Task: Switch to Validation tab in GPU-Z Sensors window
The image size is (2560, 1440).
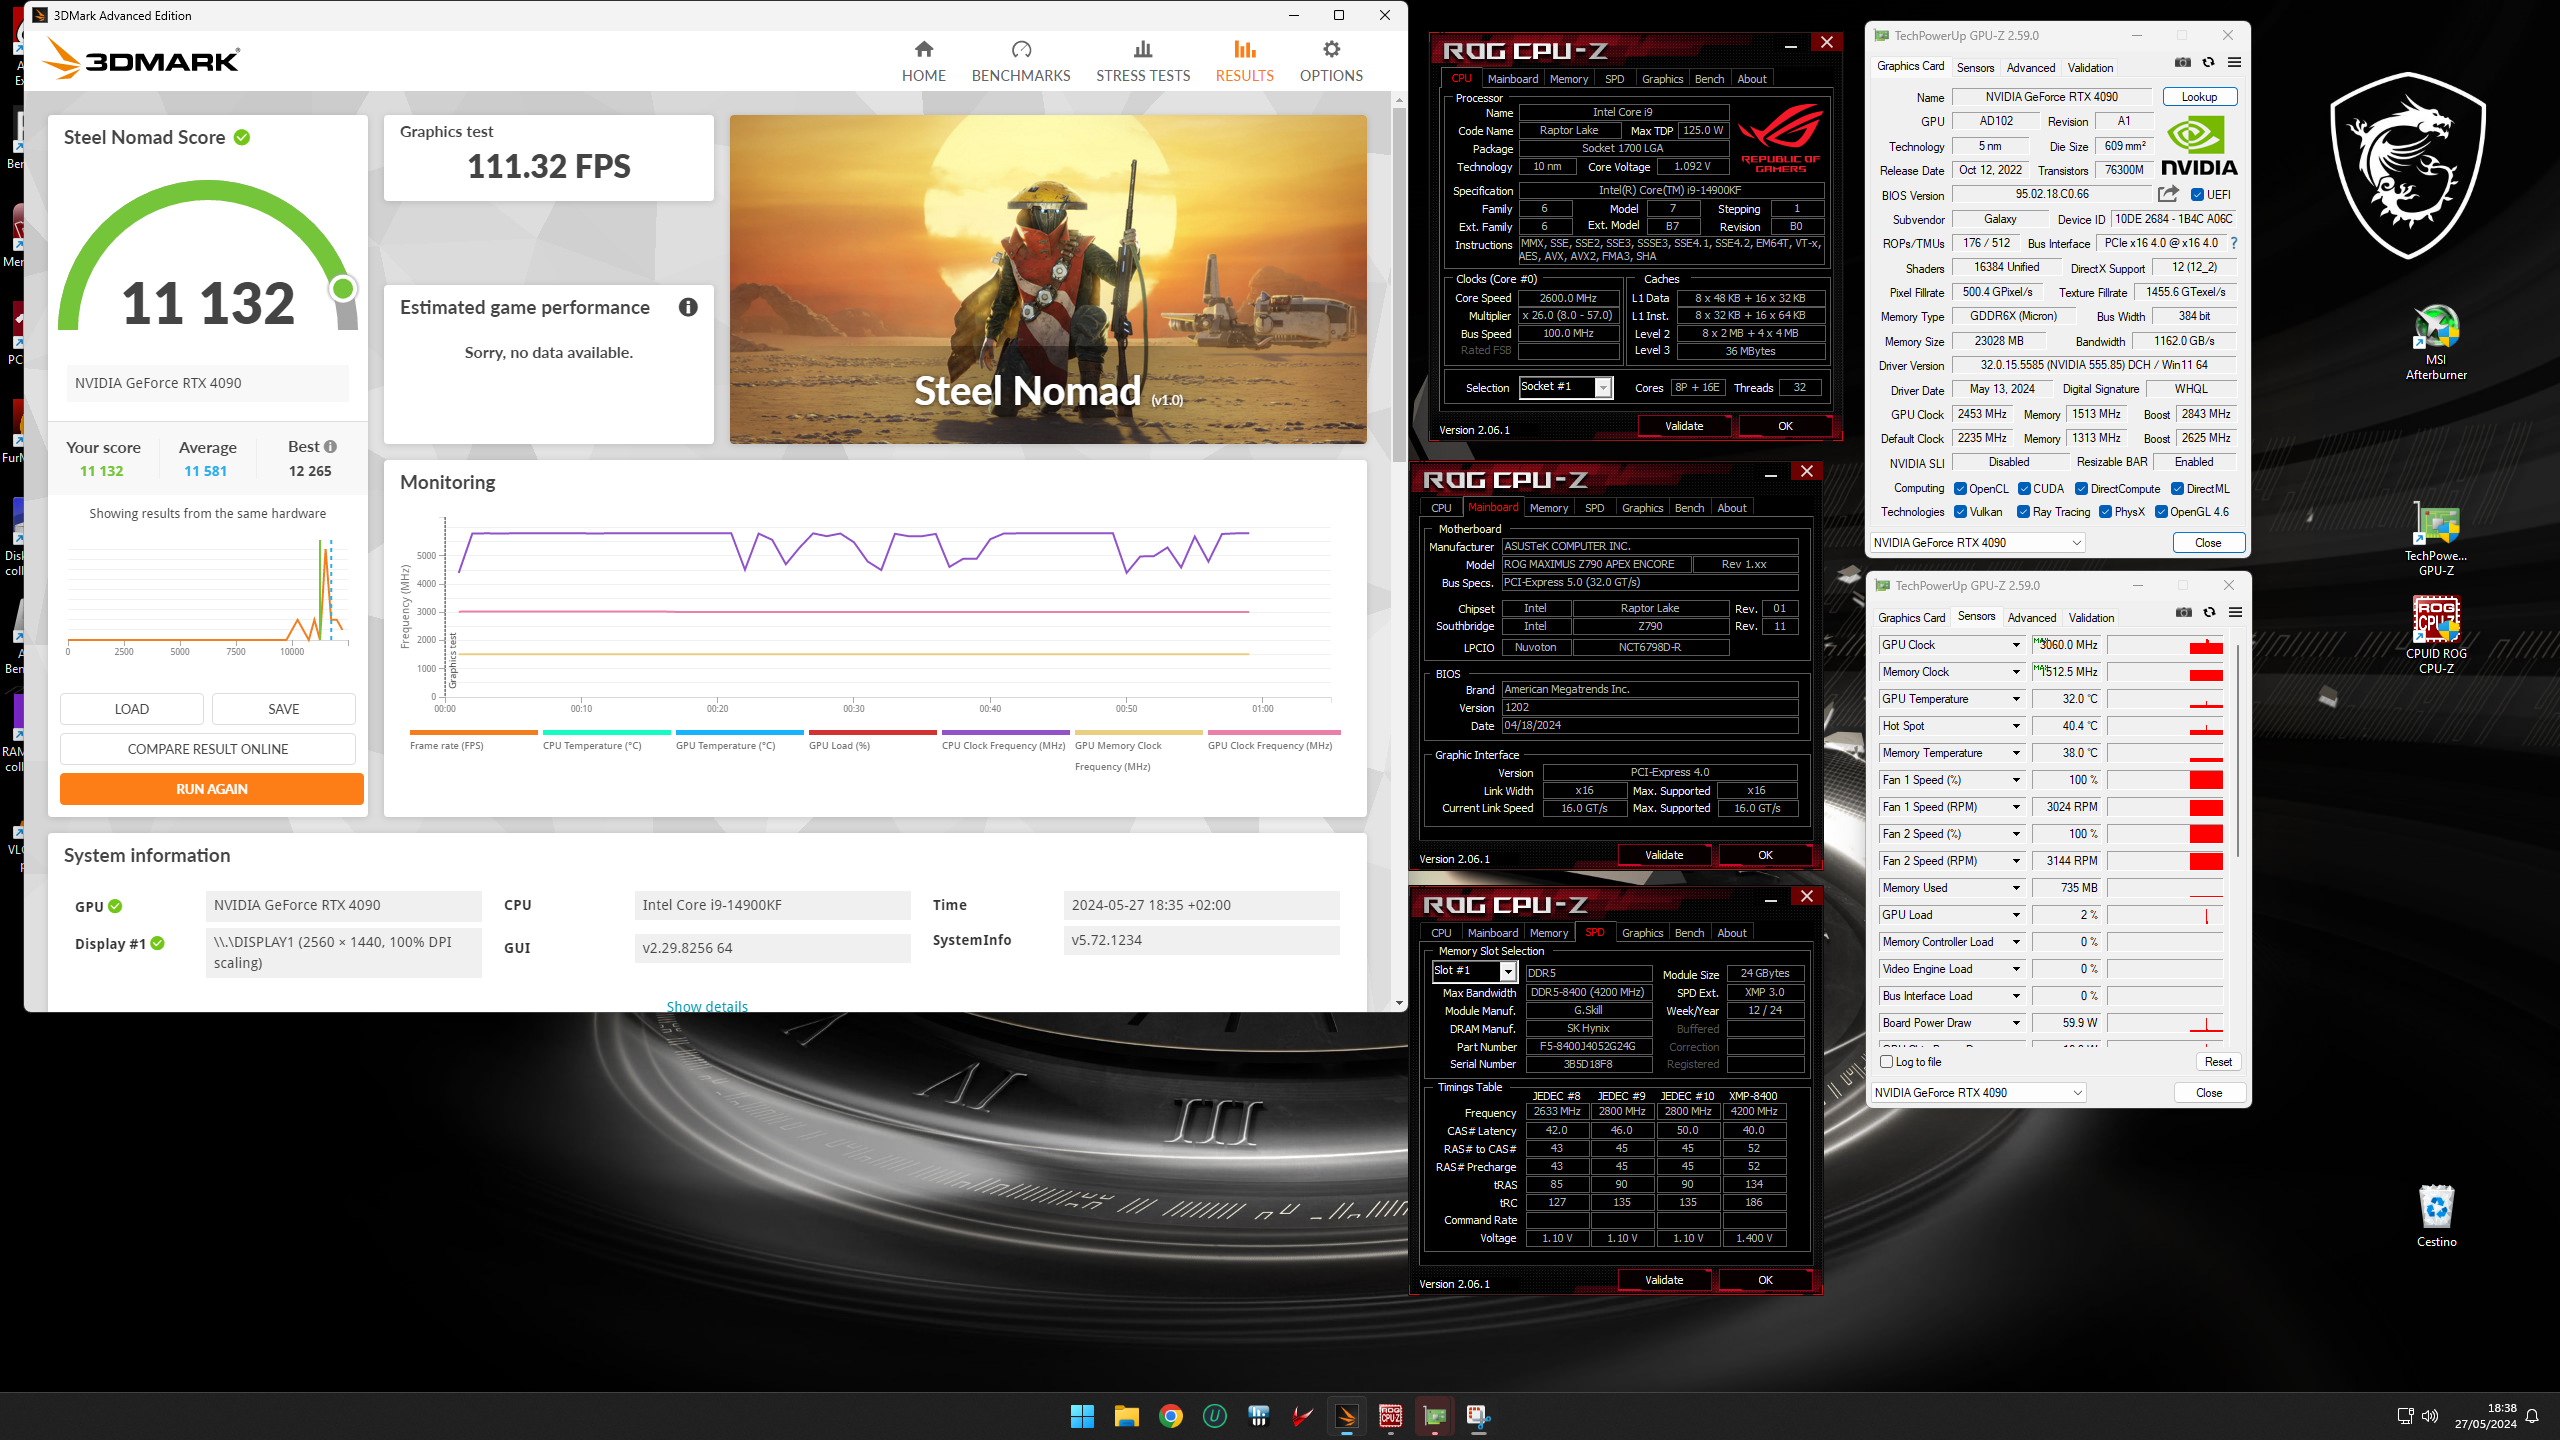Action: (2091, 618)
